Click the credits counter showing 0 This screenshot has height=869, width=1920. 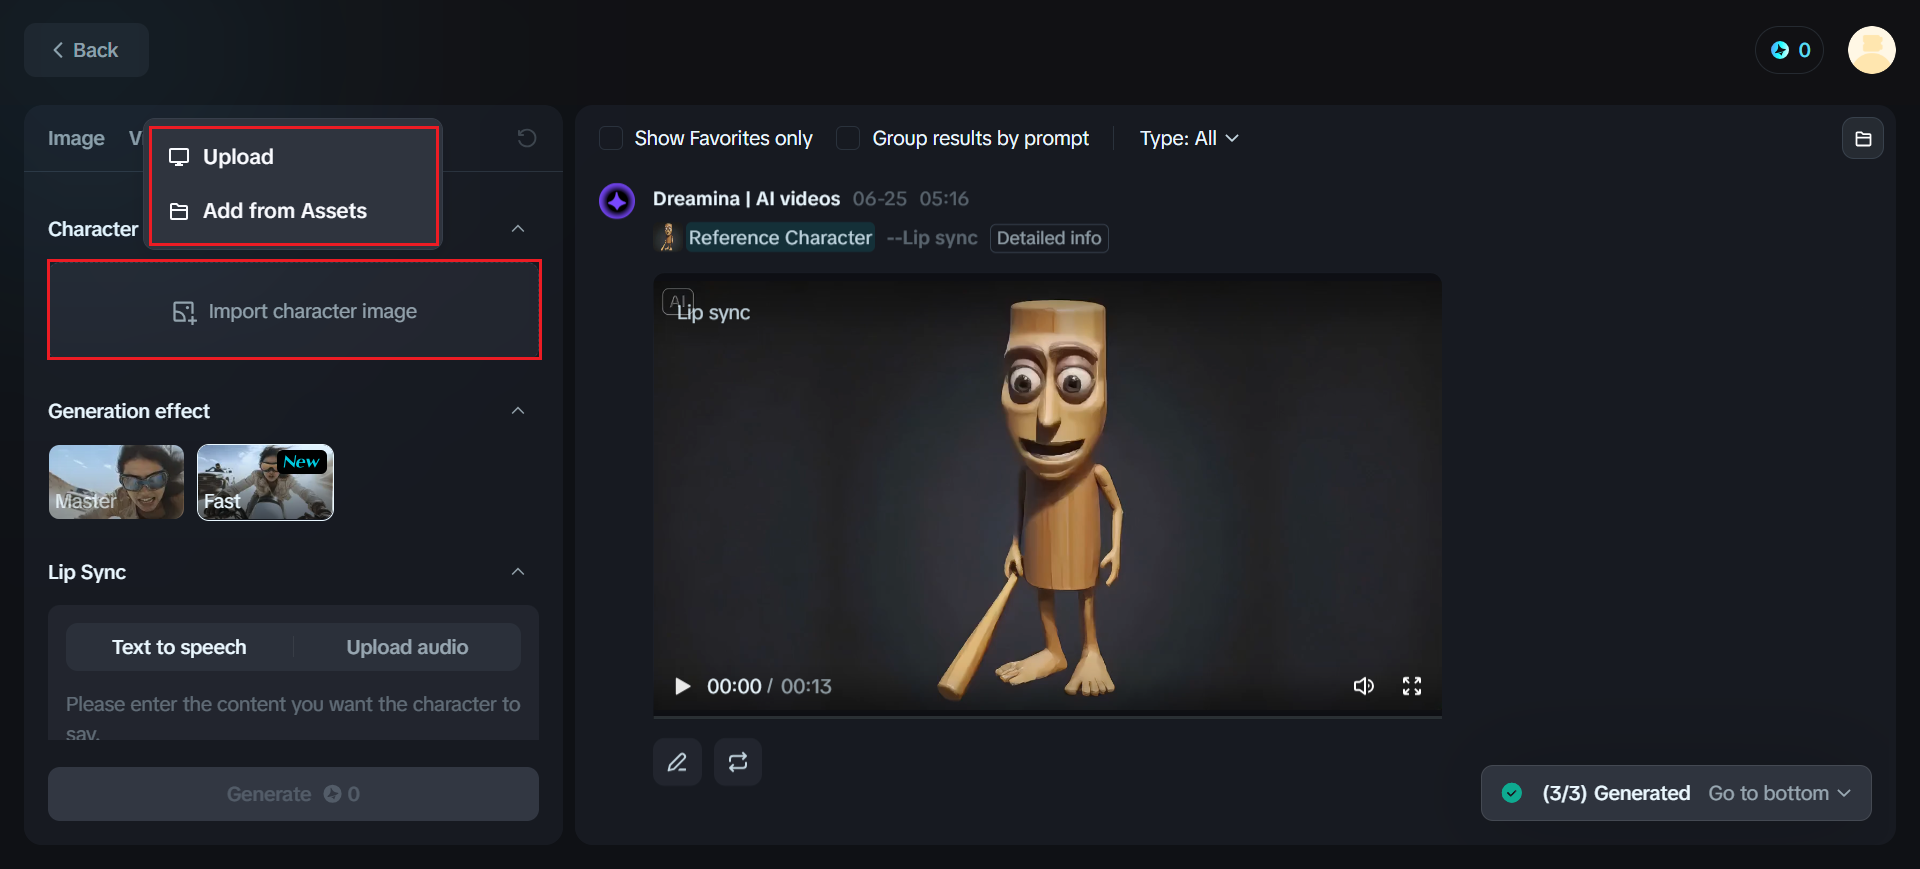coord(1790,50)
